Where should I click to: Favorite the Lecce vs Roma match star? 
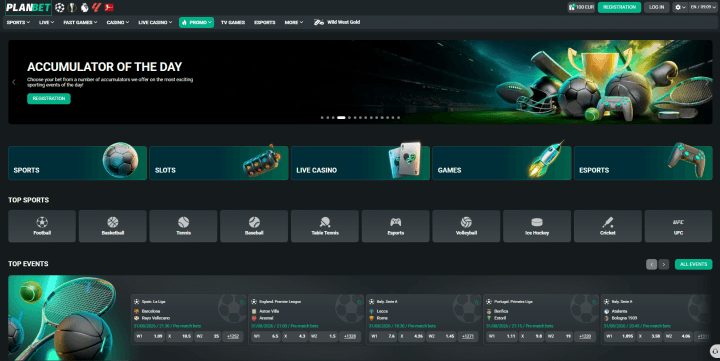pos(477,302)
